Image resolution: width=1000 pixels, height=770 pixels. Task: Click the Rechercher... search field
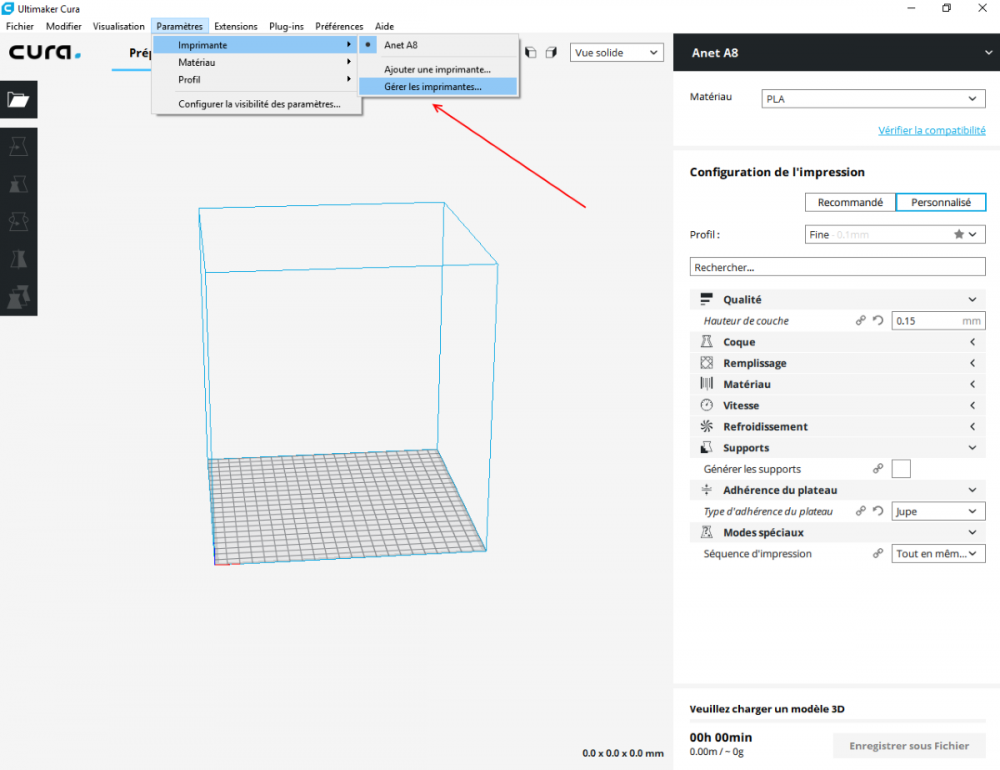(x=837, y=267)
